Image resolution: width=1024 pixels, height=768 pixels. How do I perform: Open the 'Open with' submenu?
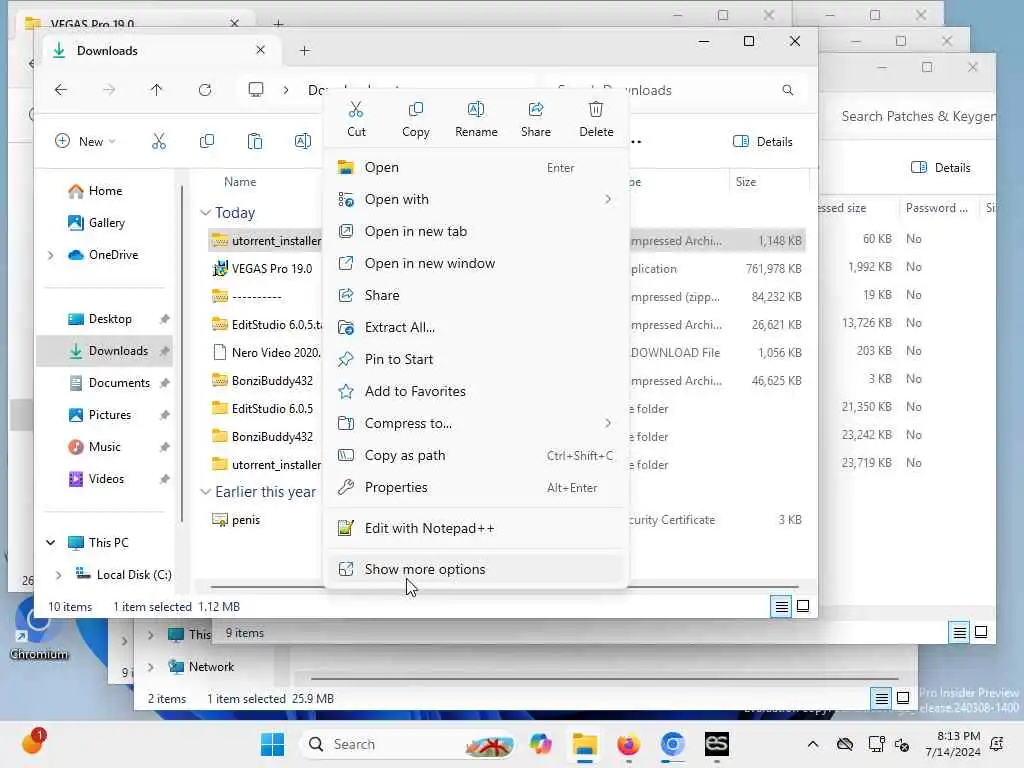476,199
